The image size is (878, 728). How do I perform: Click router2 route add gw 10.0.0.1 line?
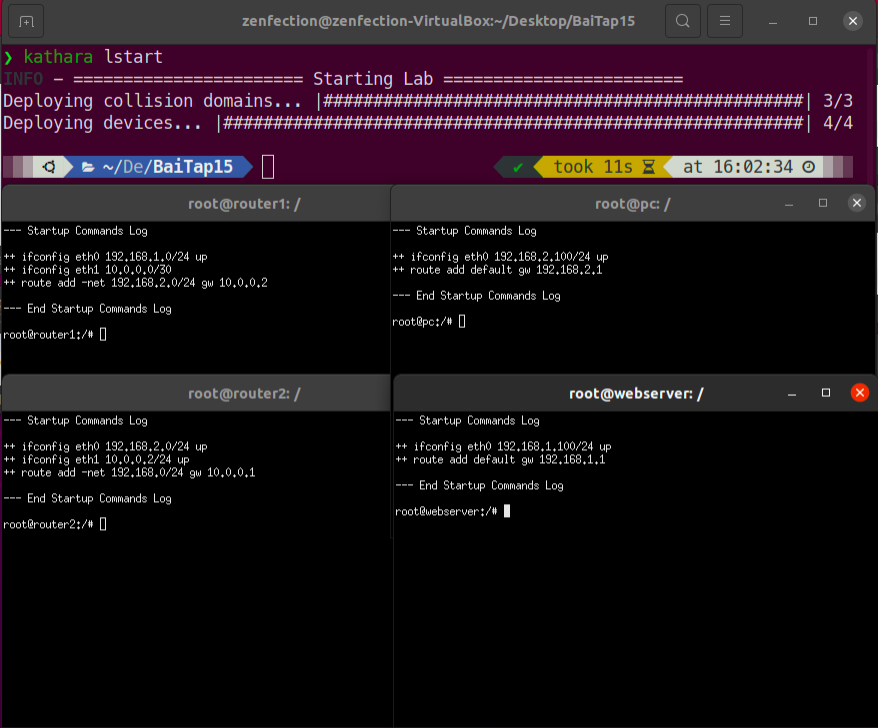(129, 473)
